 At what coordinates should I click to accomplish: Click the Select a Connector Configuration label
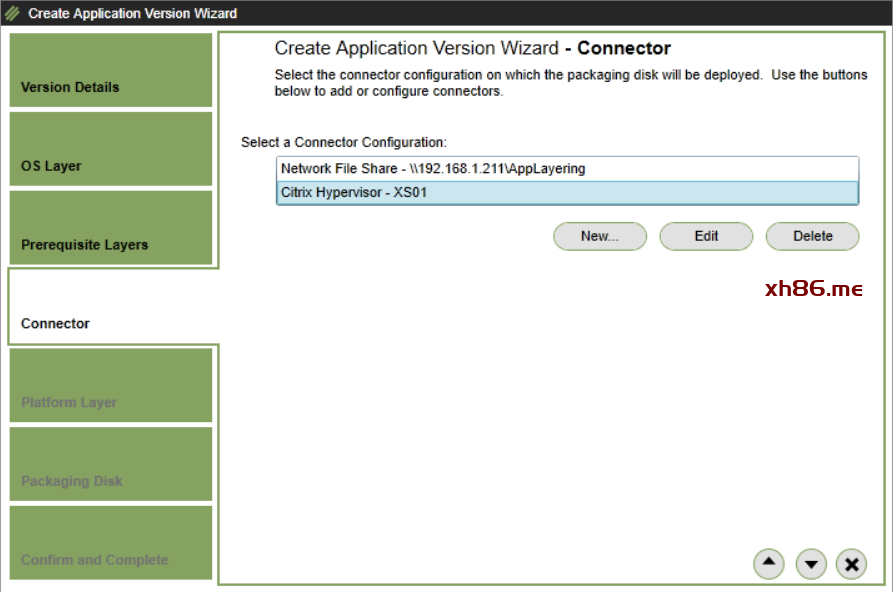click(x=344, y=143)
